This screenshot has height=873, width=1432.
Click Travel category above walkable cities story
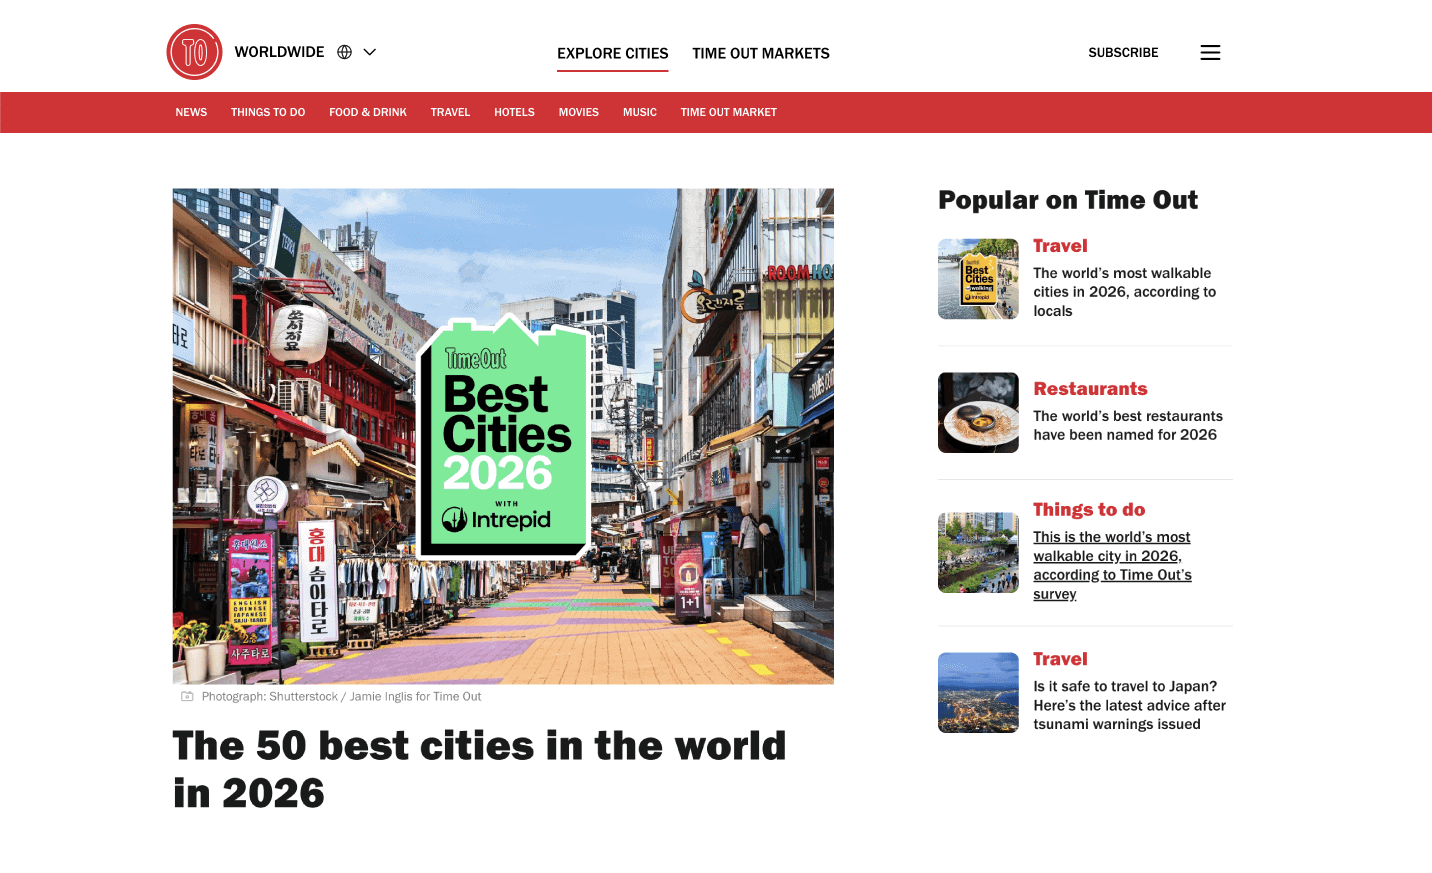[1060, 246]
